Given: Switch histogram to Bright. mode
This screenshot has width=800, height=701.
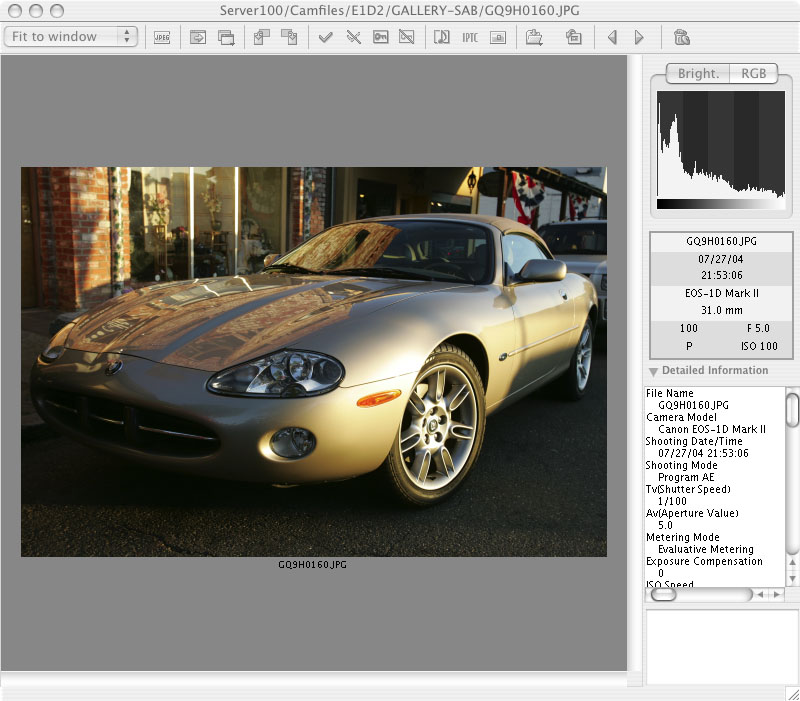Looking at the screenshot, I should (697, 73).
